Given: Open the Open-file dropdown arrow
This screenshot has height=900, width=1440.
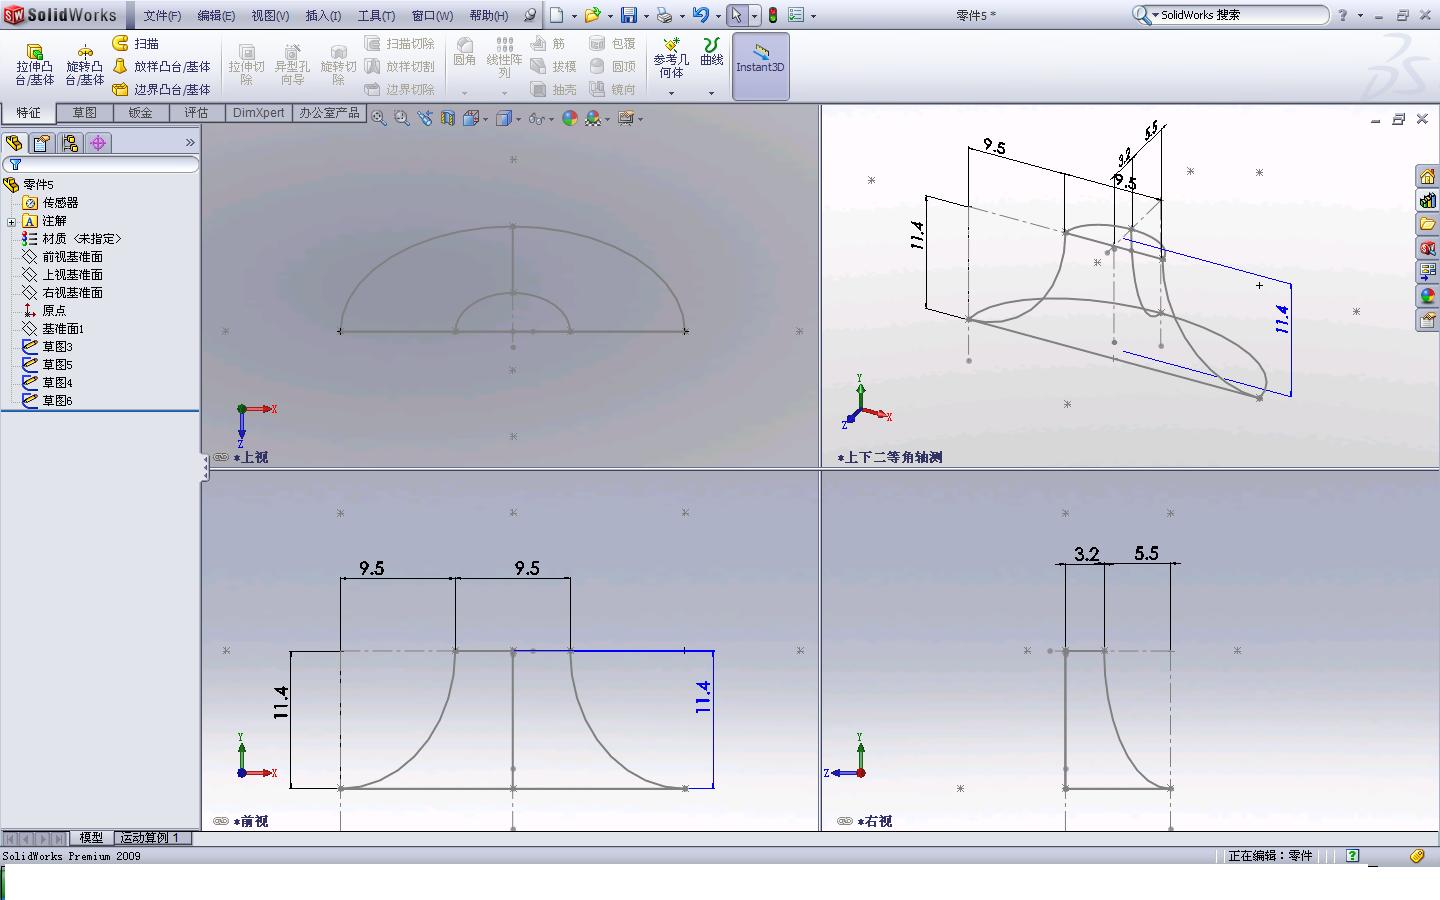Looking at the screenshot, I should 610,16.
